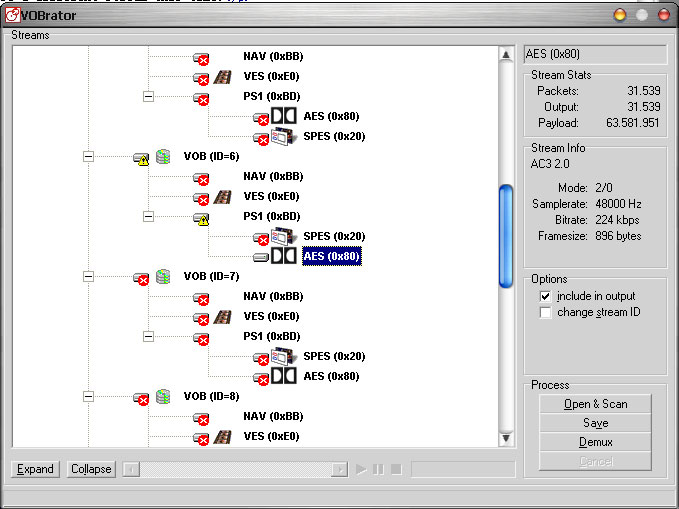This screenshot has height=509, width=679.
Task: Click the film strip icon of top VES (0xE0)
Action: coord(222,77)
